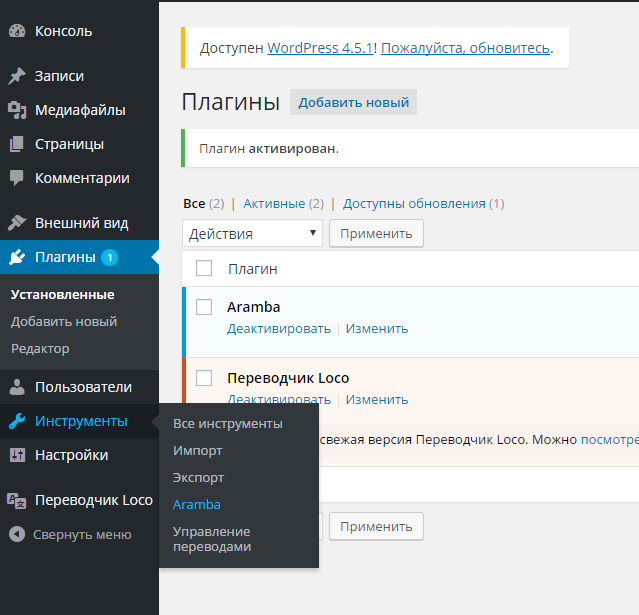Click the Комментарии speech bubble icon
Viewport: 639px width, 615px height.
tap(17, 178)
